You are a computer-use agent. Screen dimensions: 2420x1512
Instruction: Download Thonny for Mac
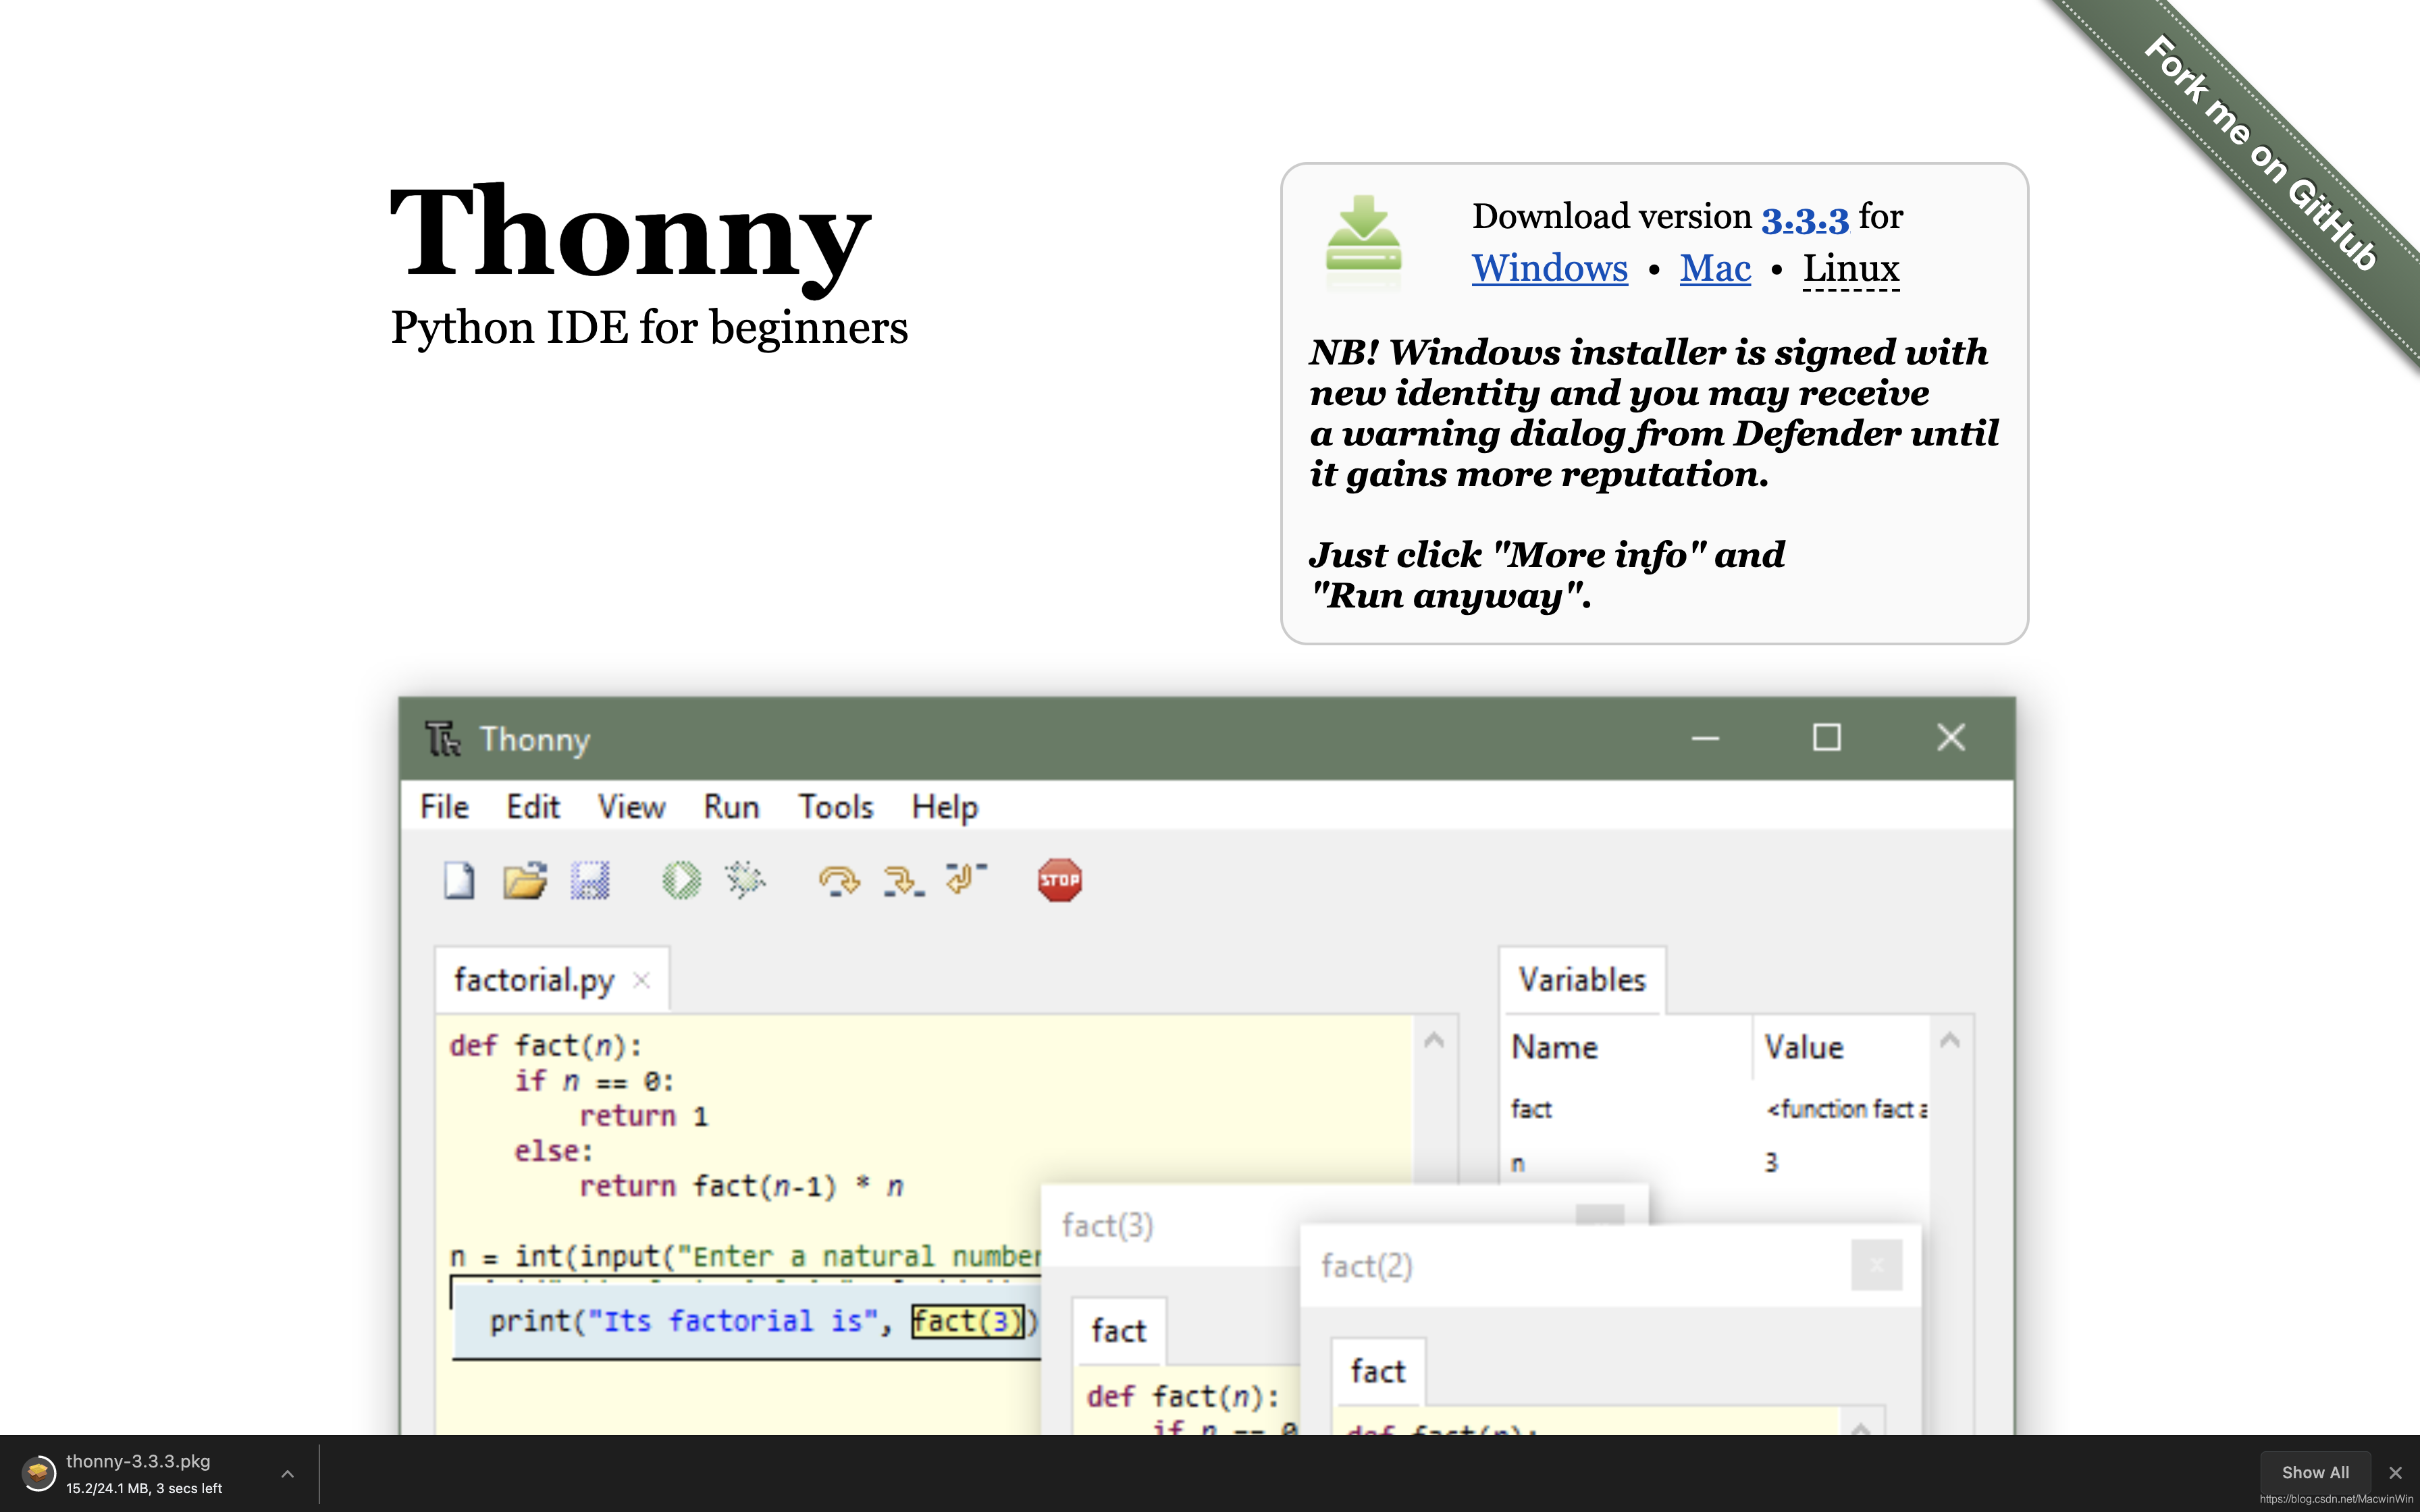[x=1715, y=268]
